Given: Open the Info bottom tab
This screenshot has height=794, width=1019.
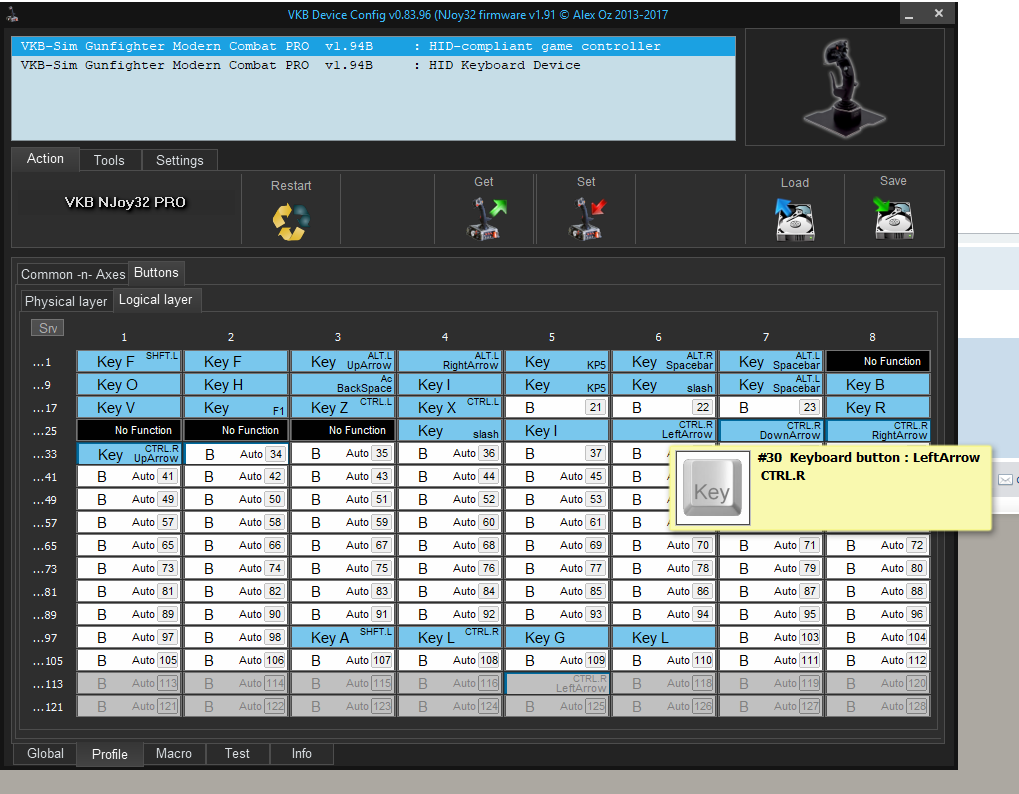Looking at the screenshot, I should [301, 754].
